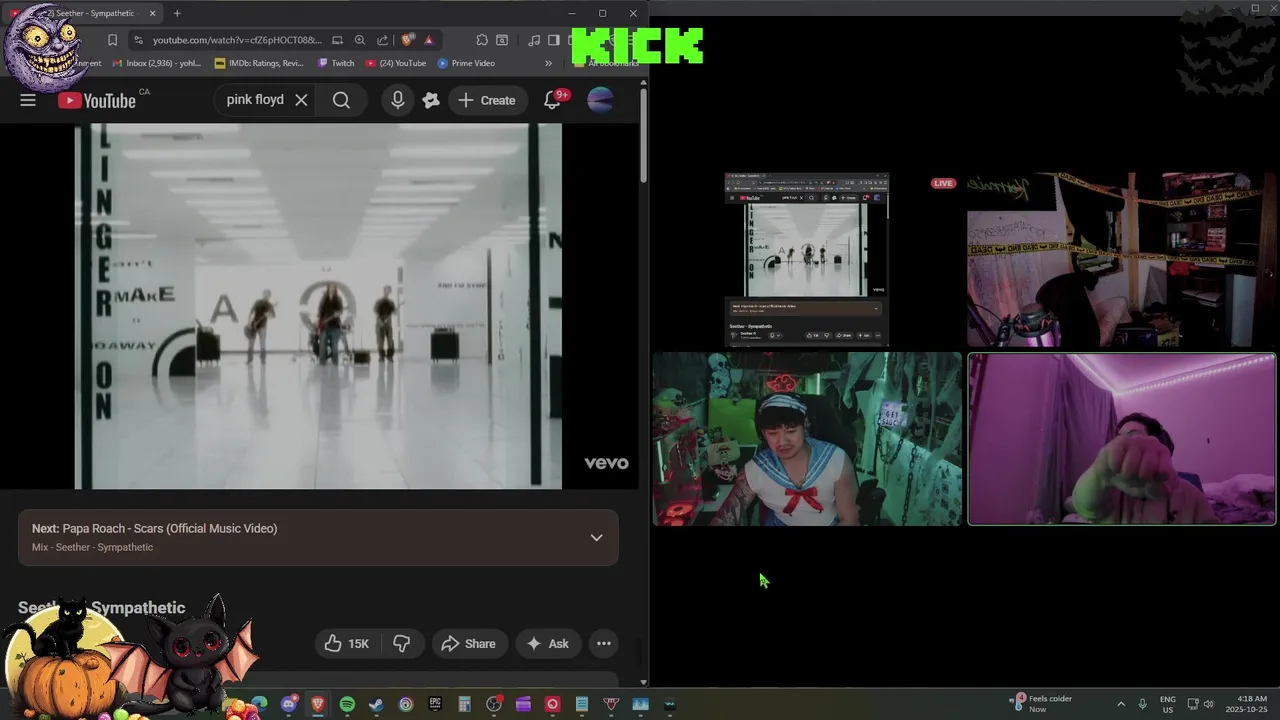The width and height of the screenshot is (1280, 720).
Task: Open Spotify from taskbar
Action: [x=347, y=704]
